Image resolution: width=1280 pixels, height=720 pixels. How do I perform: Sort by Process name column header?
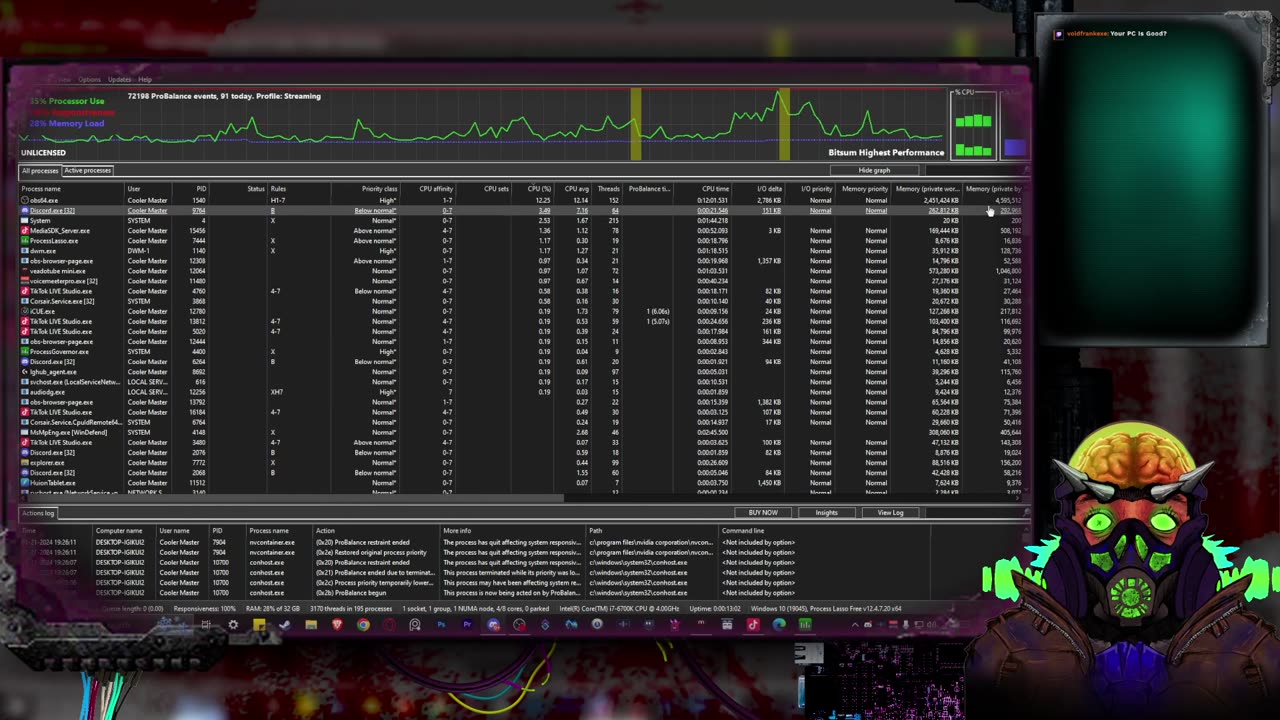(x=72, y=188)
